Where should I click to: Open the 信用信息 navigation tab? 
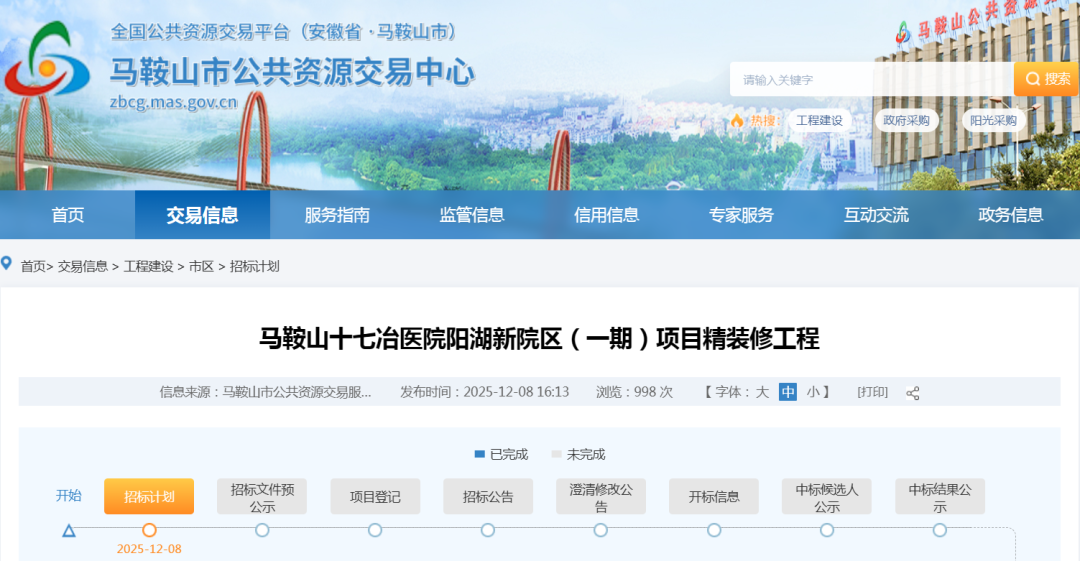[607, 215]
